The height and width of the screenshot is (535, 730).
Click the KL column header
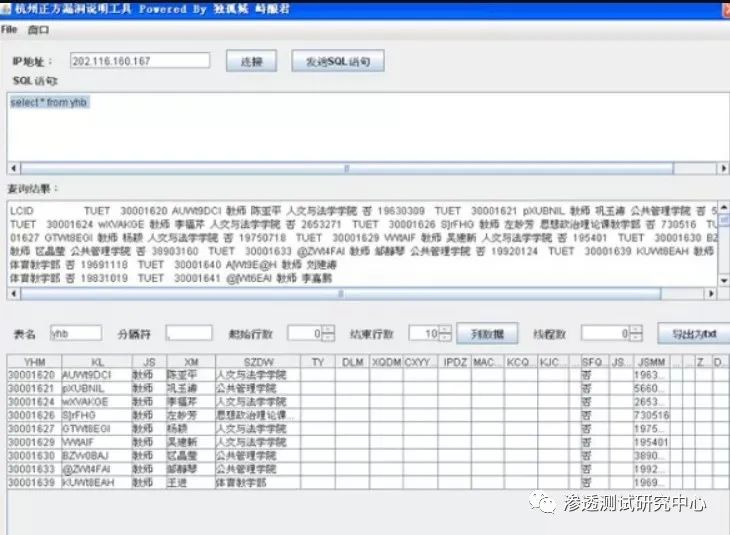(x=97, y=362)
